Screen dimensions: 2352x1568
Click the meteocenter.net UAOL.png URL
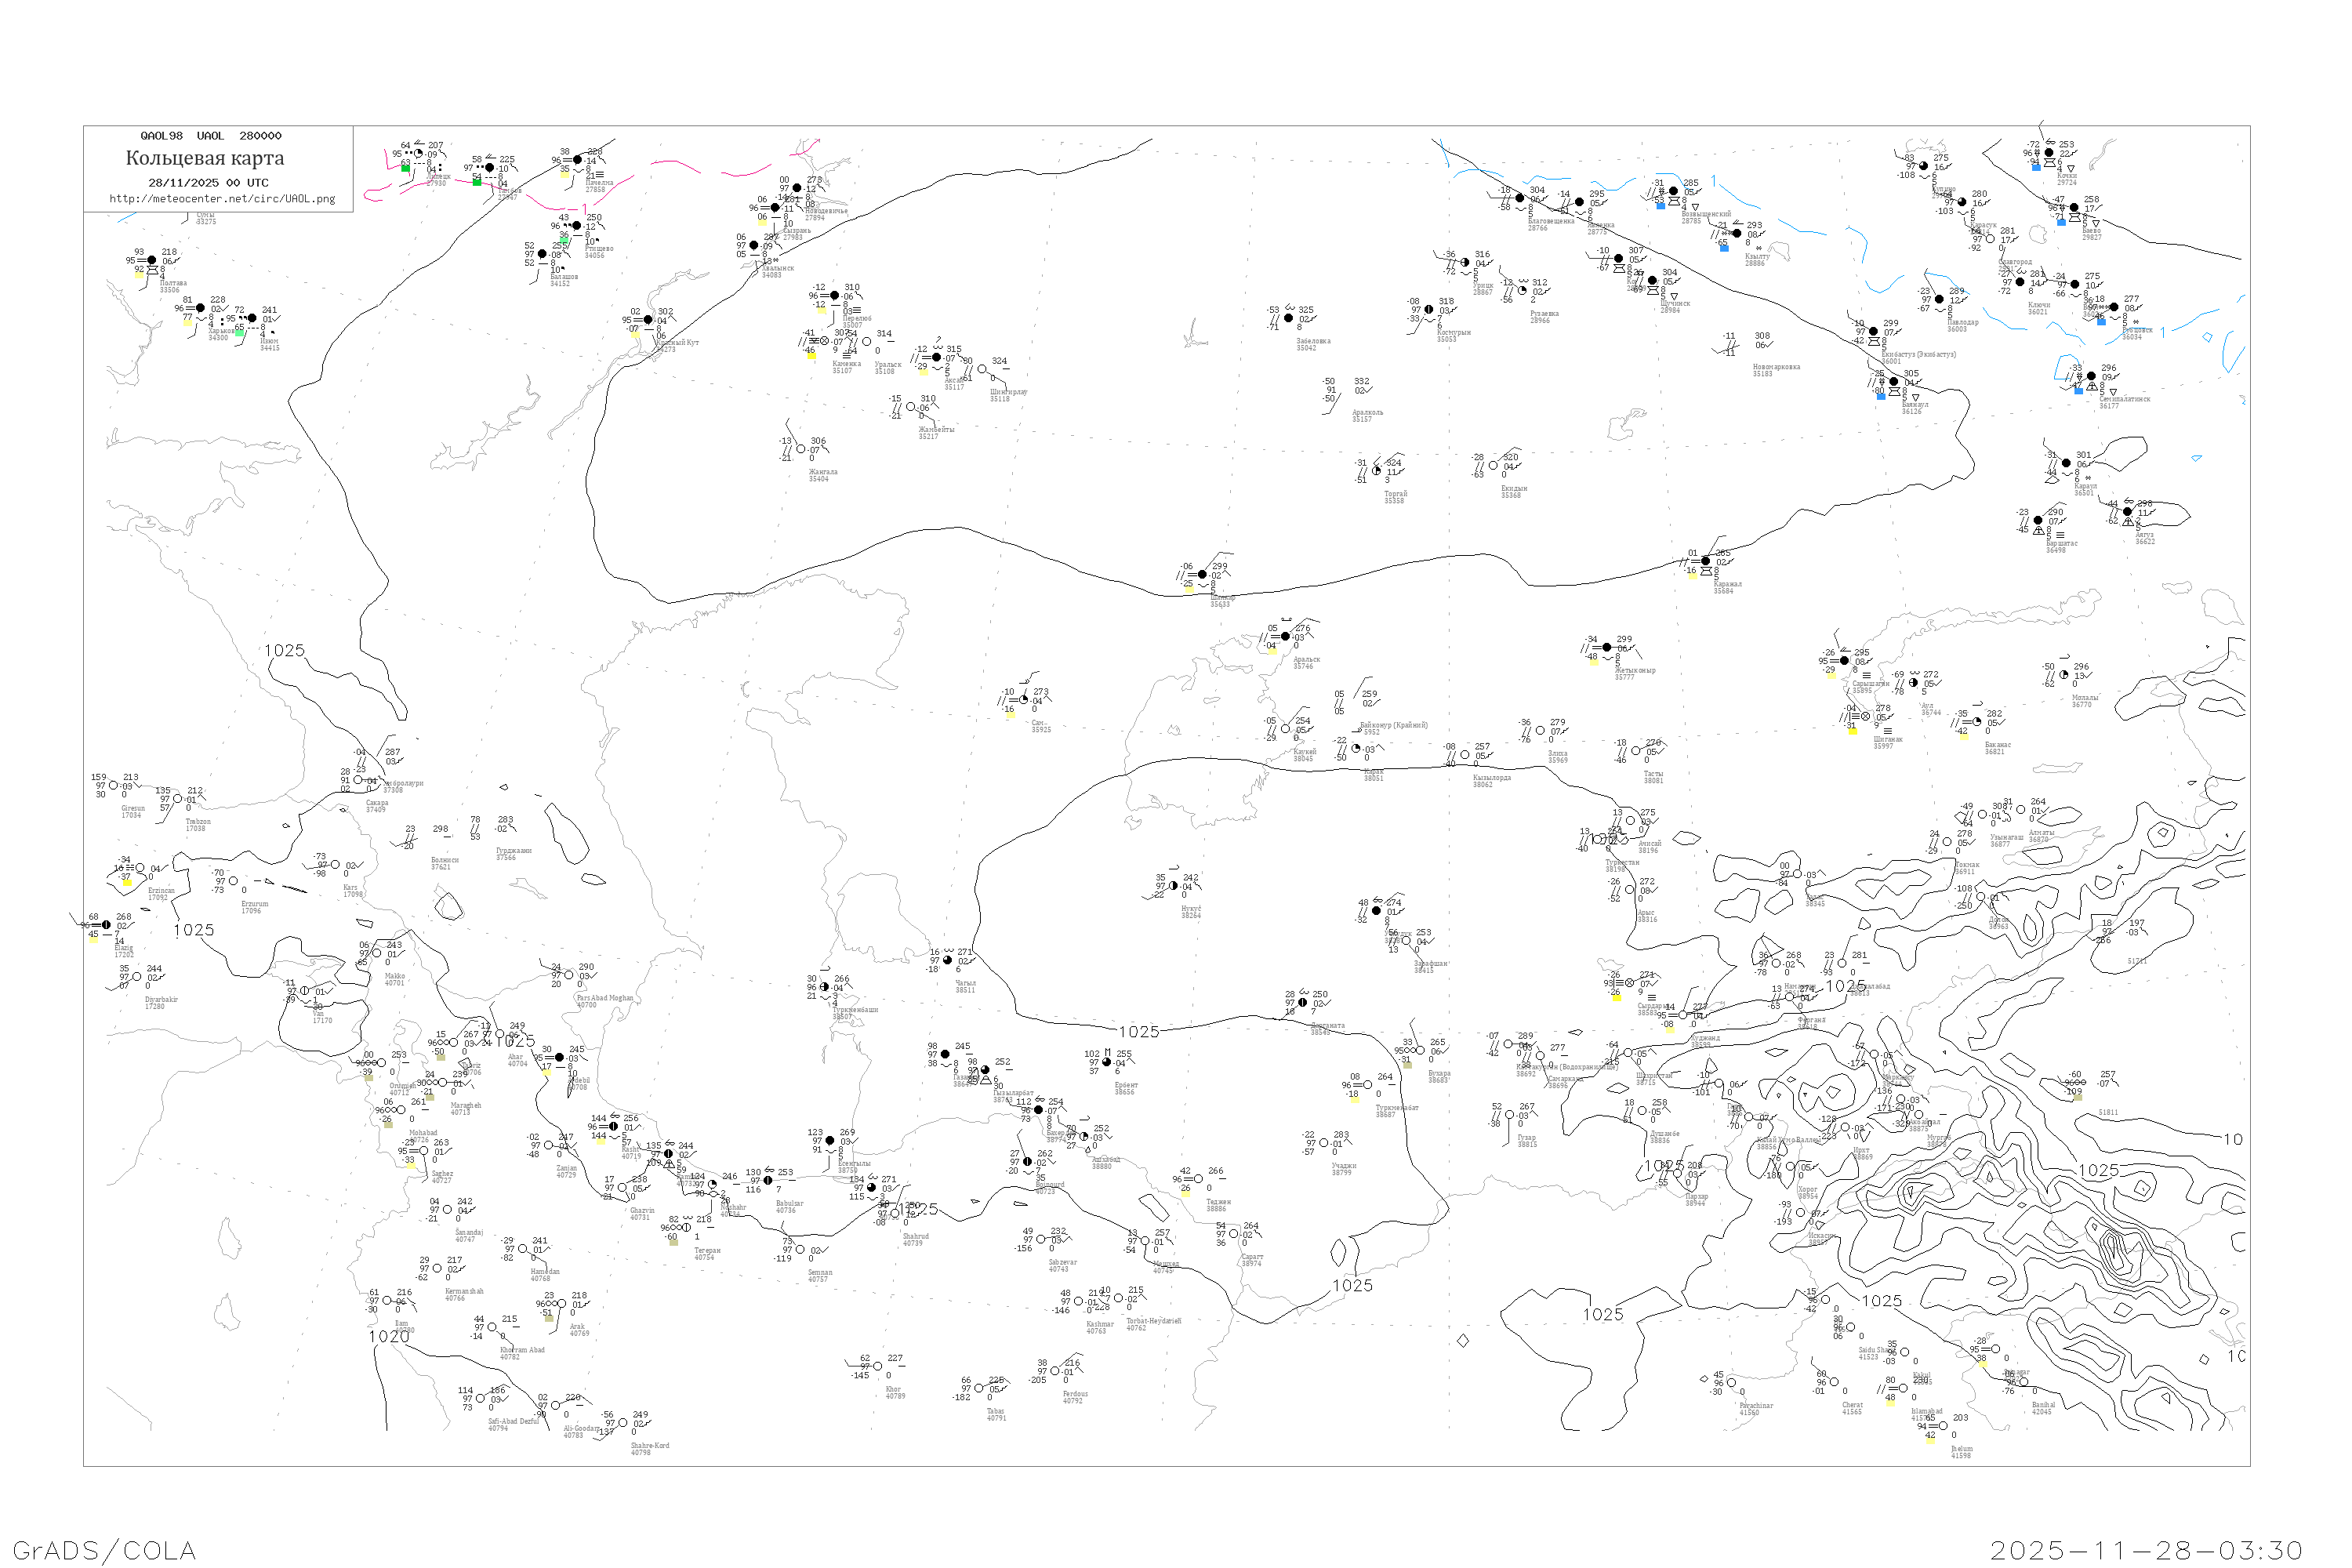click(x=222, y=199)
